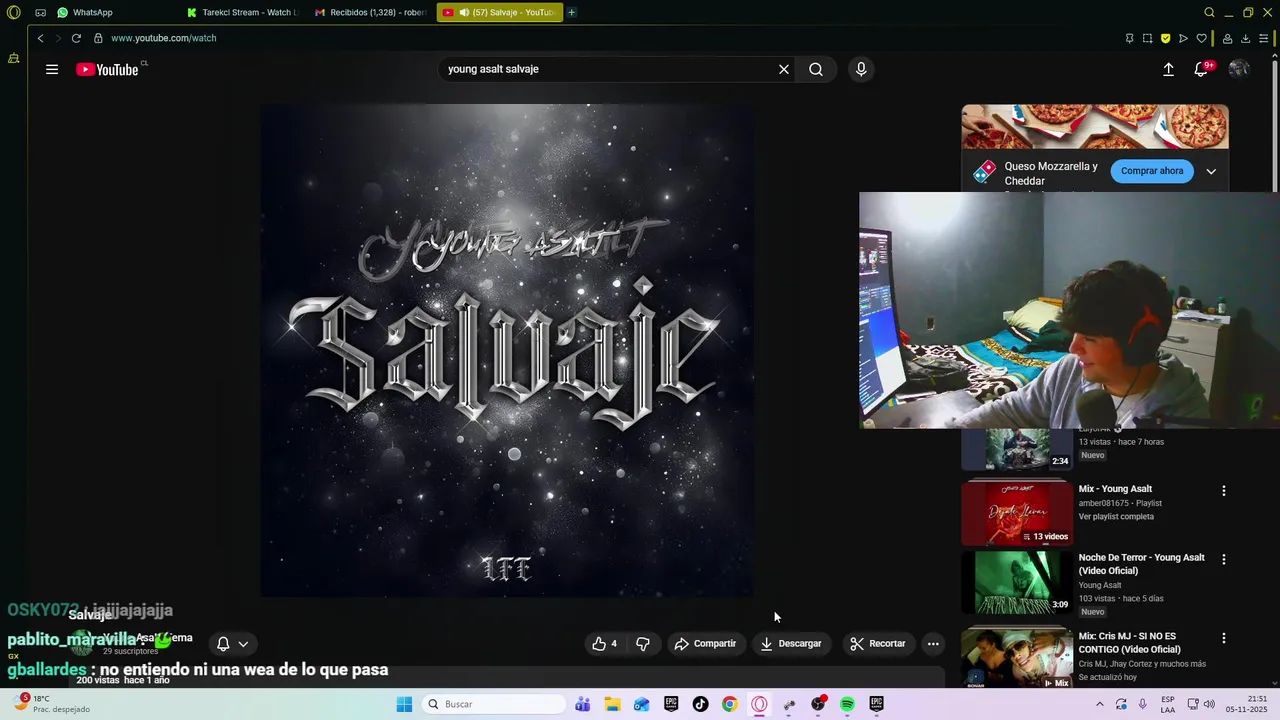Open TikTok from the taskbar

click(x=700, y=704)
